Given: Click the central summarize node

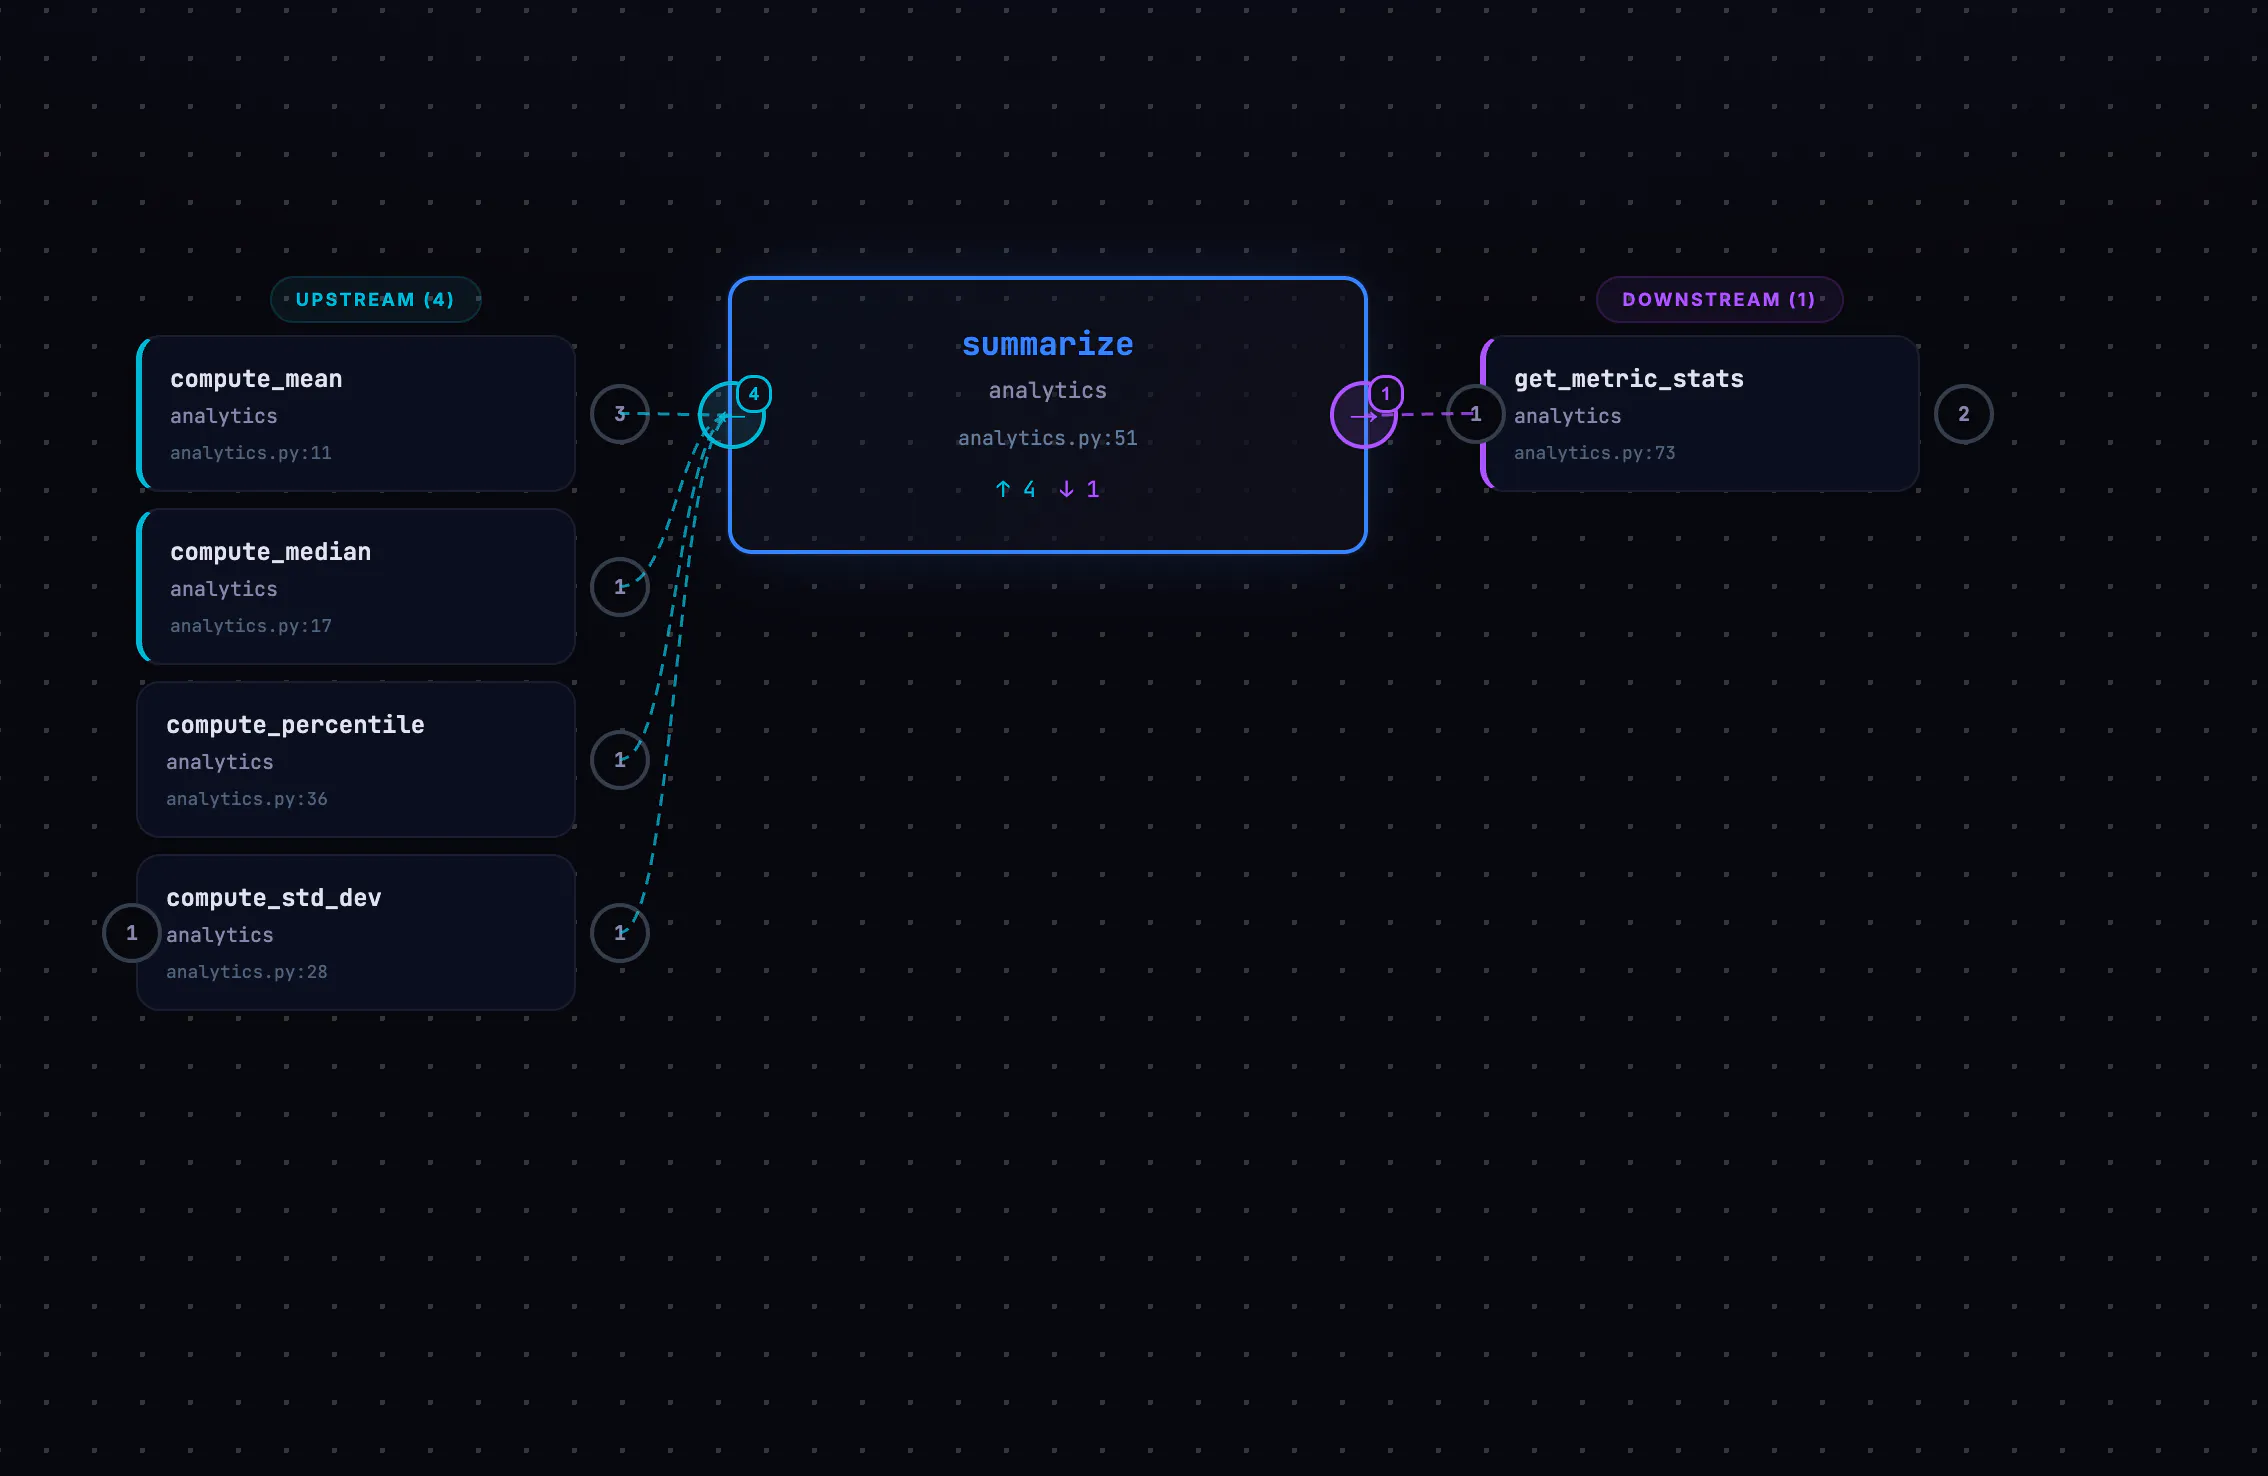Looking at the screenshot, I should 1048,415.
